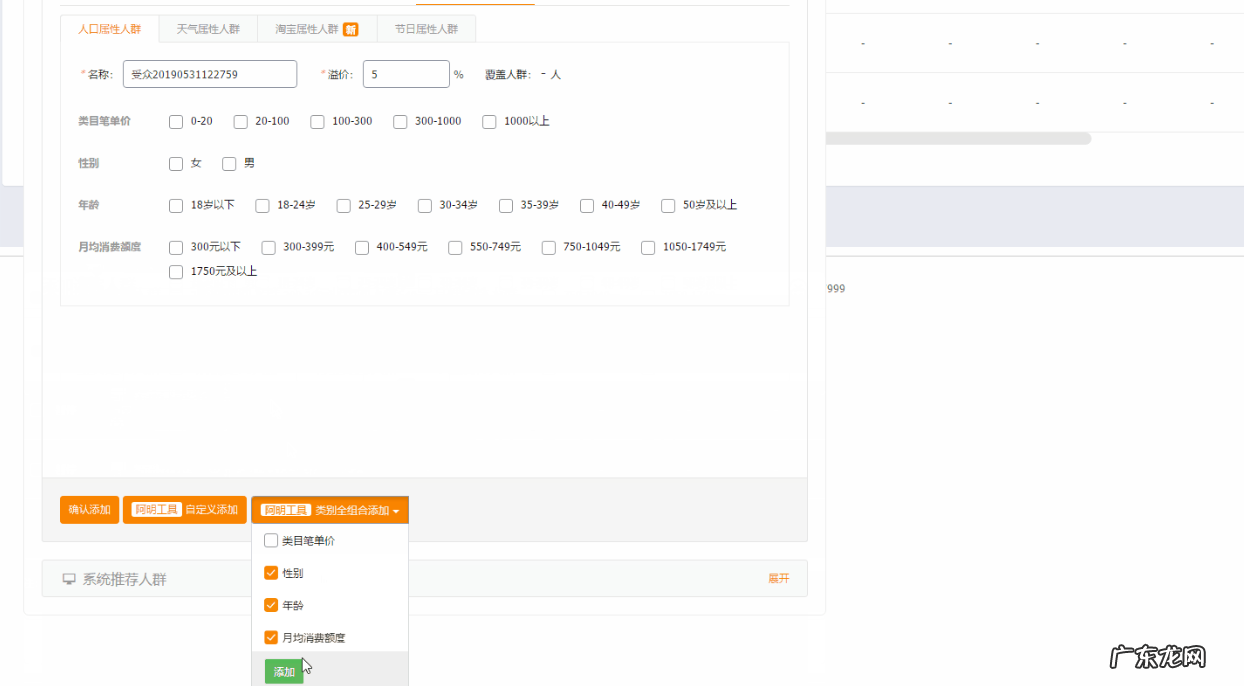Click the green 添加 button in the dropdown
The height and width of the screenshot is (686, 1244).
click(x=283, y=671)
